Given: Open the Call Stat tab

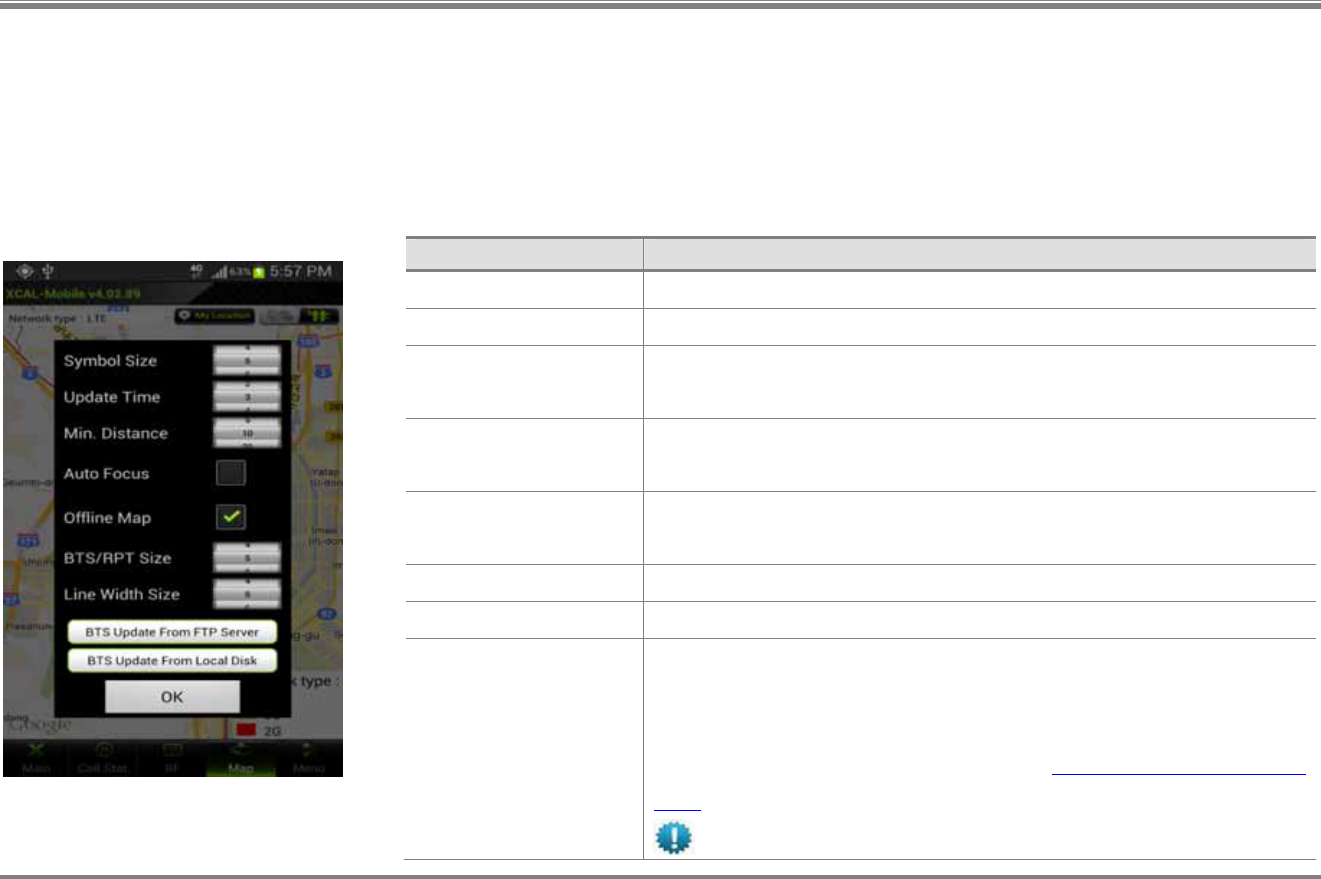Looking at the screenshot, I should coord(104,759).
